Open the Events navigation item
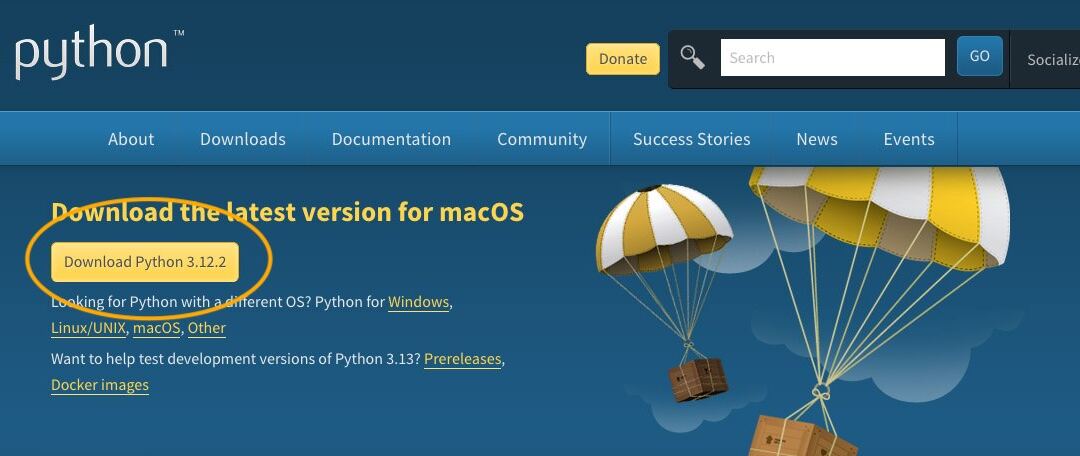This screenshot has width=1080, height=456. tap(909, 139)
